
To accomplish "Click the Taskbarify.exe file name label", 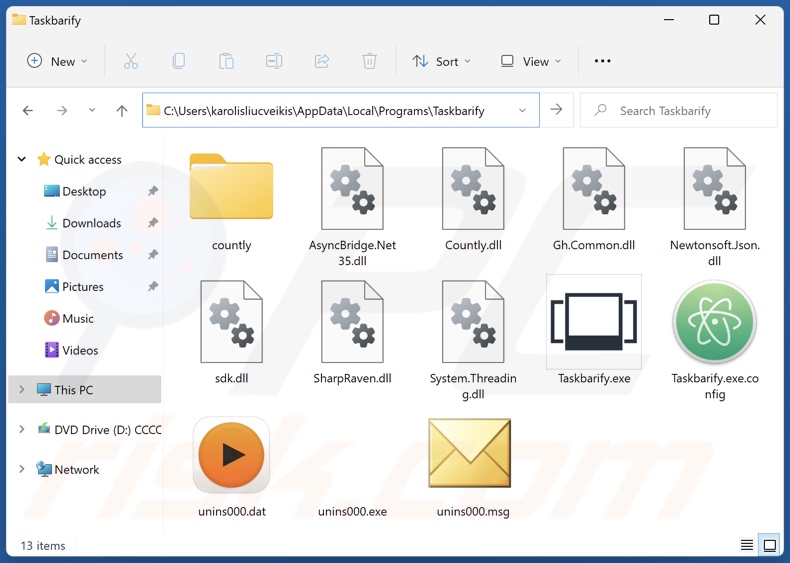I will (594, 378).
